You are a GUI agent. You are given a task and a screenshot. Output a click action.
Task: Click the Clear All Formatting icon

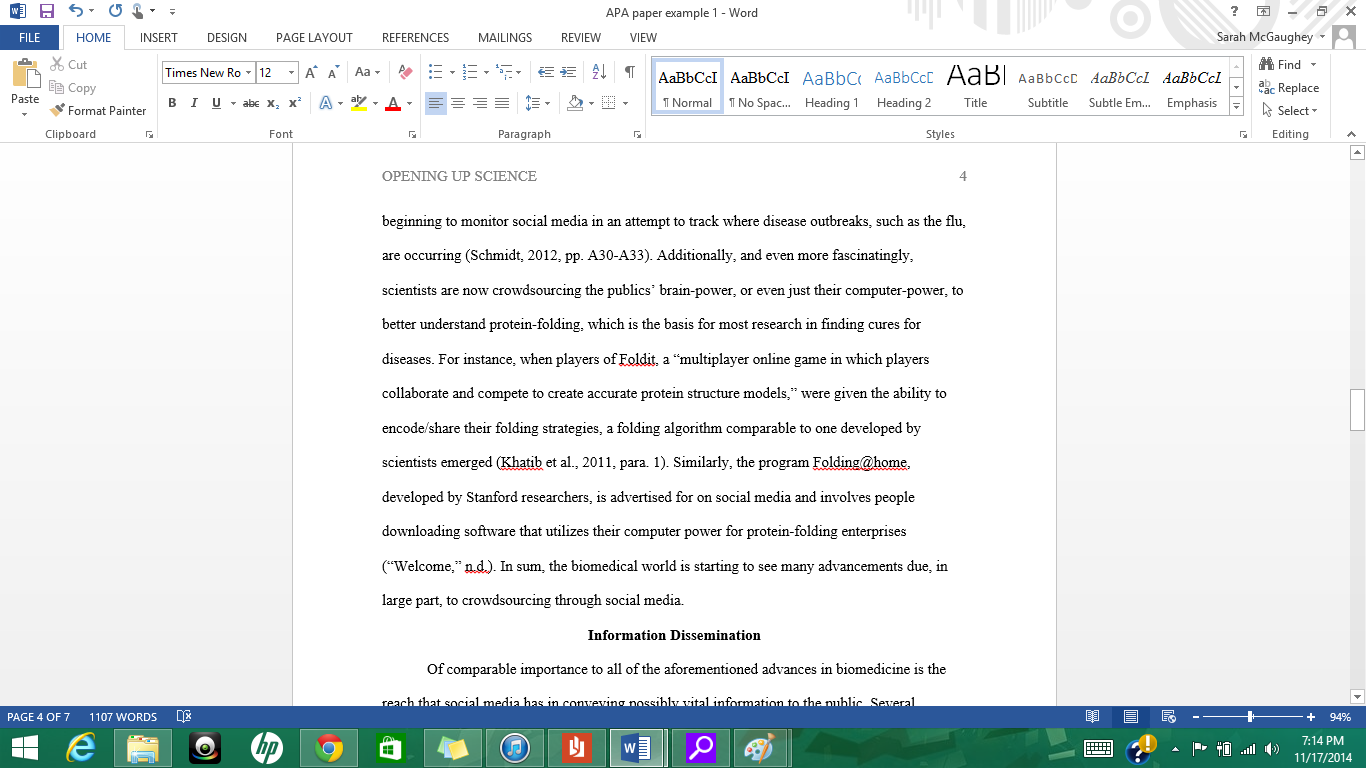coord(404,72)
